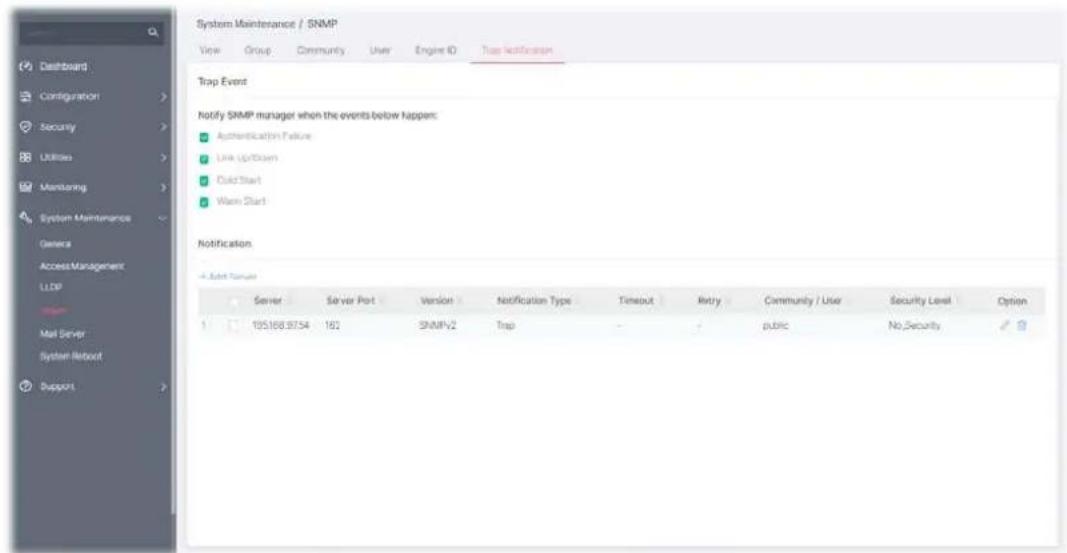This screenshot has width=1067, height=553.
Task: Click the Configuration sidebar icon
Action: coord(26,97)
